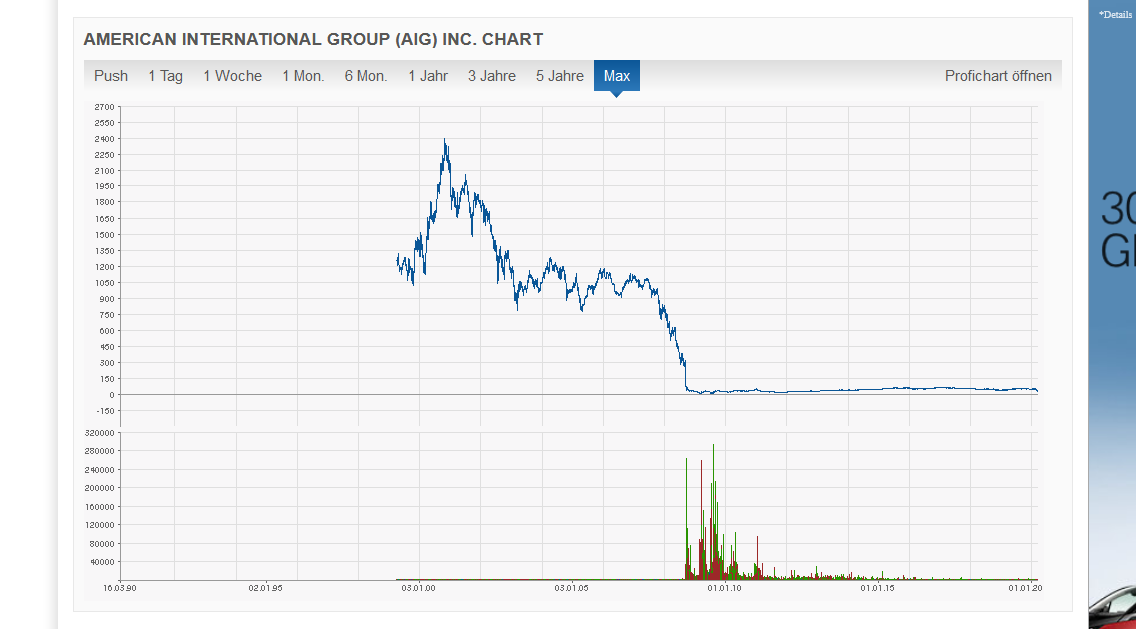Click the 03.01.00 date label
Viewport: 1136px width, 629px height.
[419, 588]
